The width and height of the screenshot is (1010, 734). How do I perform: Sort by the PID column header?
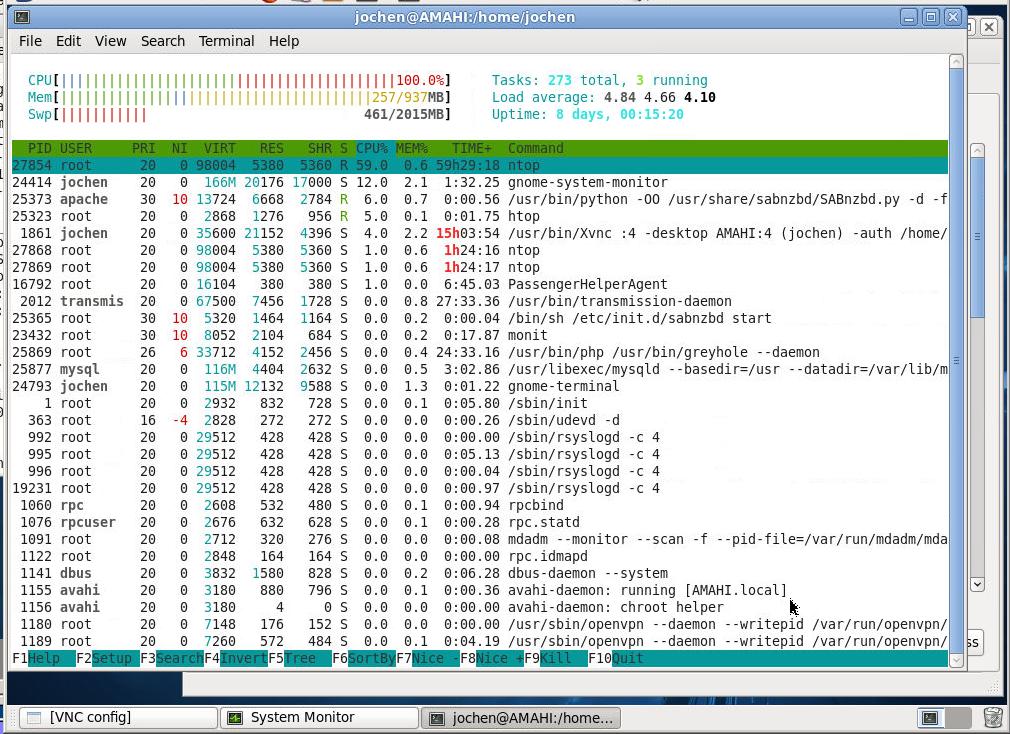[39, 148]
